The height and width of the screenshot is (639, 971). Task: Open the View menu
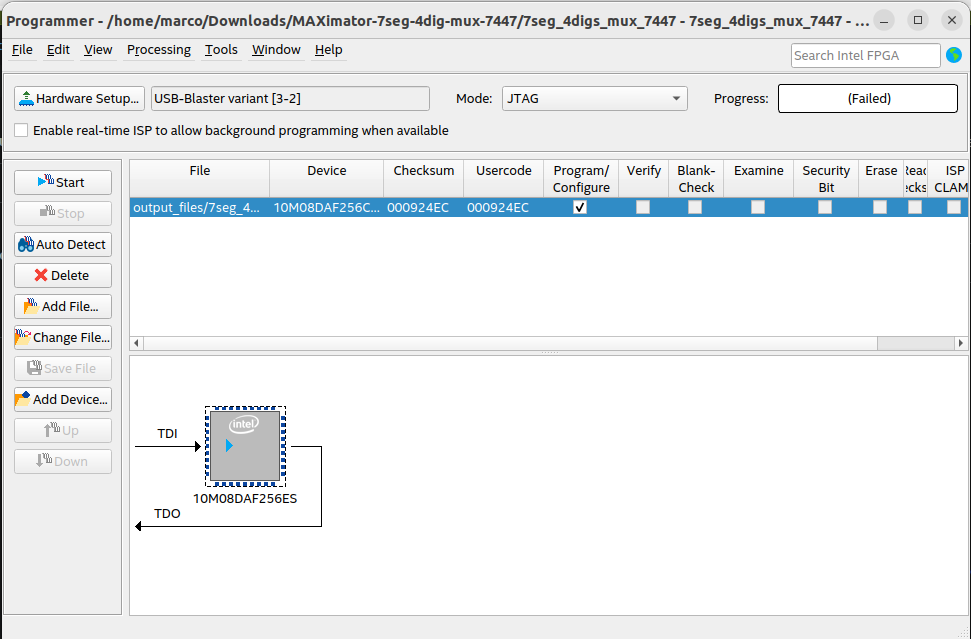[x=98, y=50]
